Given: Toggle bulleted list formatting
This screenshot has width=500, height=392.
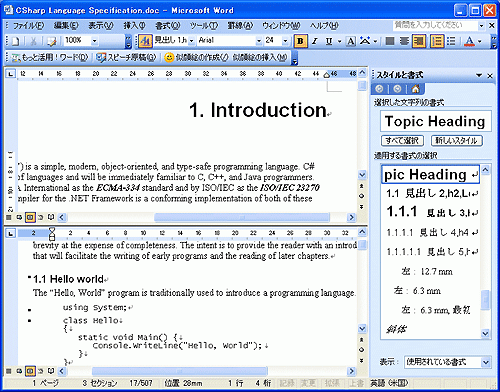Looking at the screenshot, I should [x=451, y=41].
